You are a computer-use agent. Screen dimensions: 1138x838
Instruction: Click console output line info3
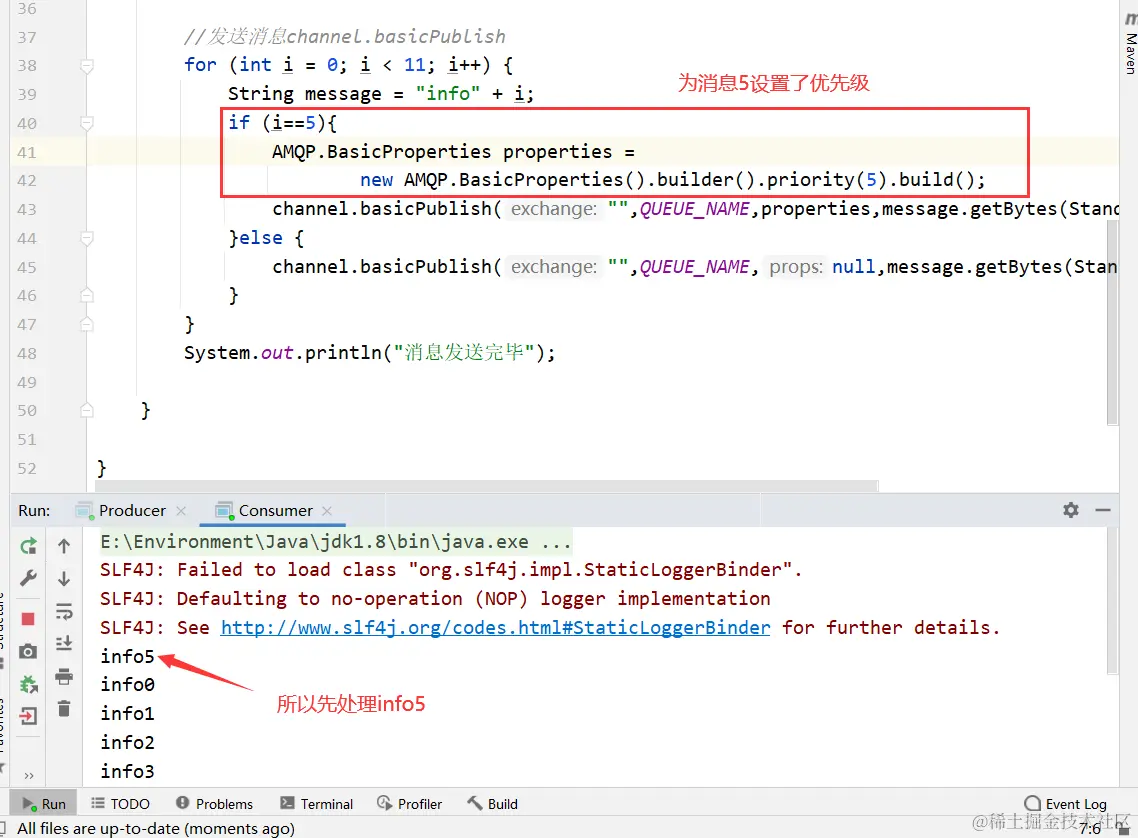point(128,771)
